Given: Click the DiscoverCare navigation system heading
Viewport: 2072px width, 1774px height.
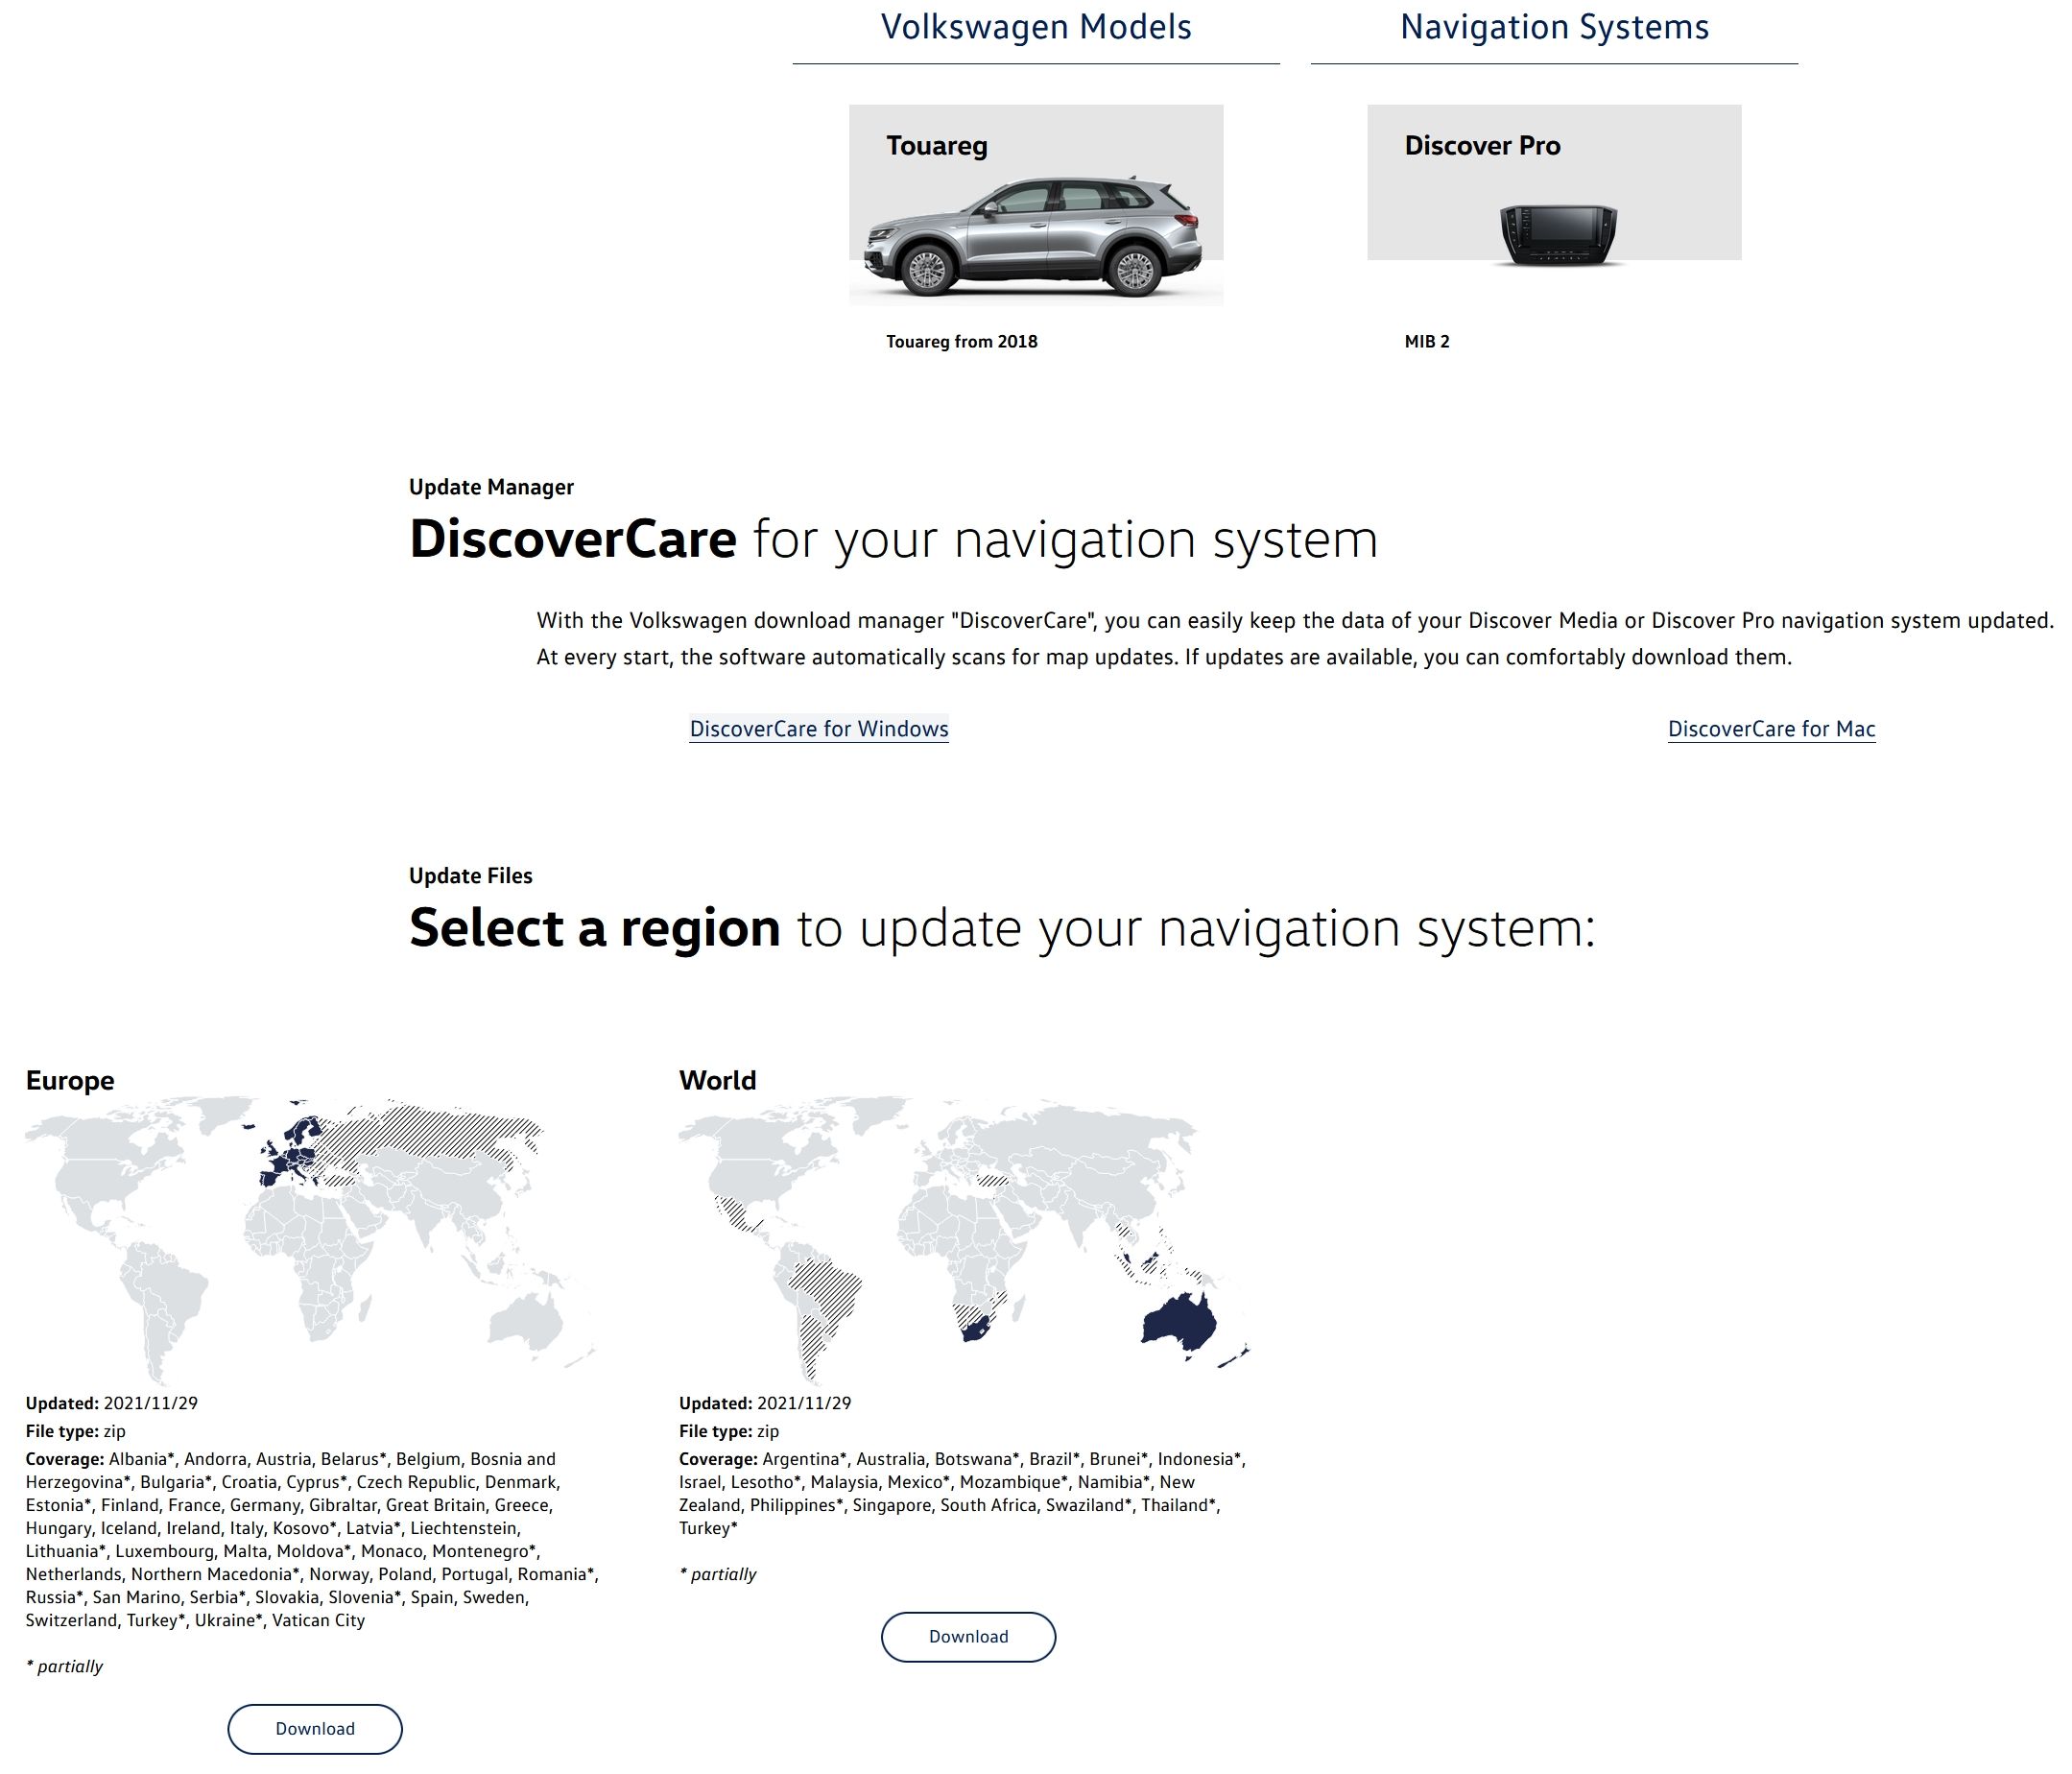Looking at the screenshot, I should (893, 539).
